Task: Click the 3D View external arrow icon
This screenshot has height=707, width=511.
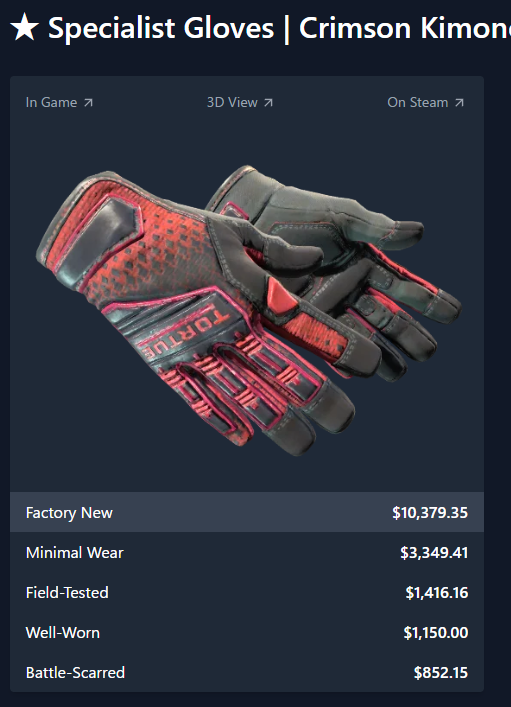Action: [x=268, y=103]
